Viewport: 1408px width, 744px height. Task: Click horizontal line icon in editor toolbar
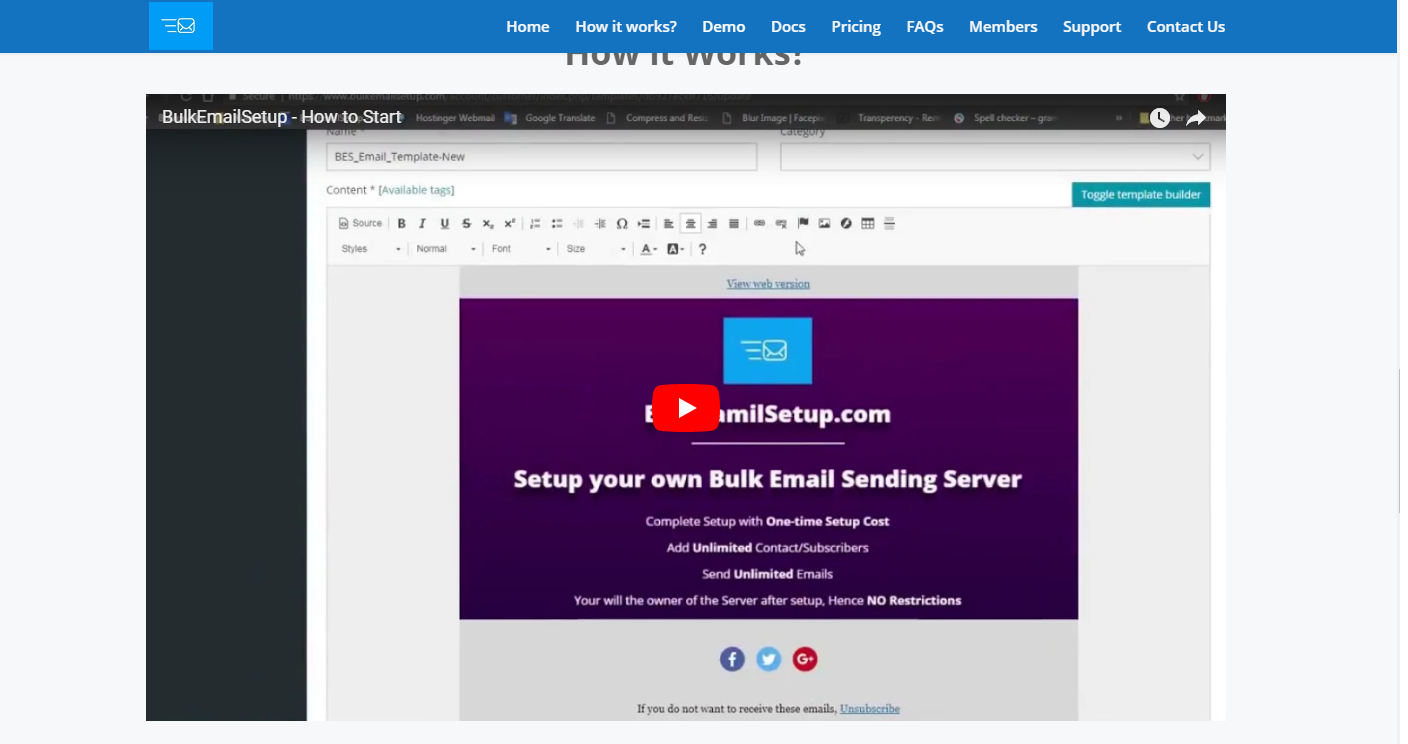tap(890, 224)
